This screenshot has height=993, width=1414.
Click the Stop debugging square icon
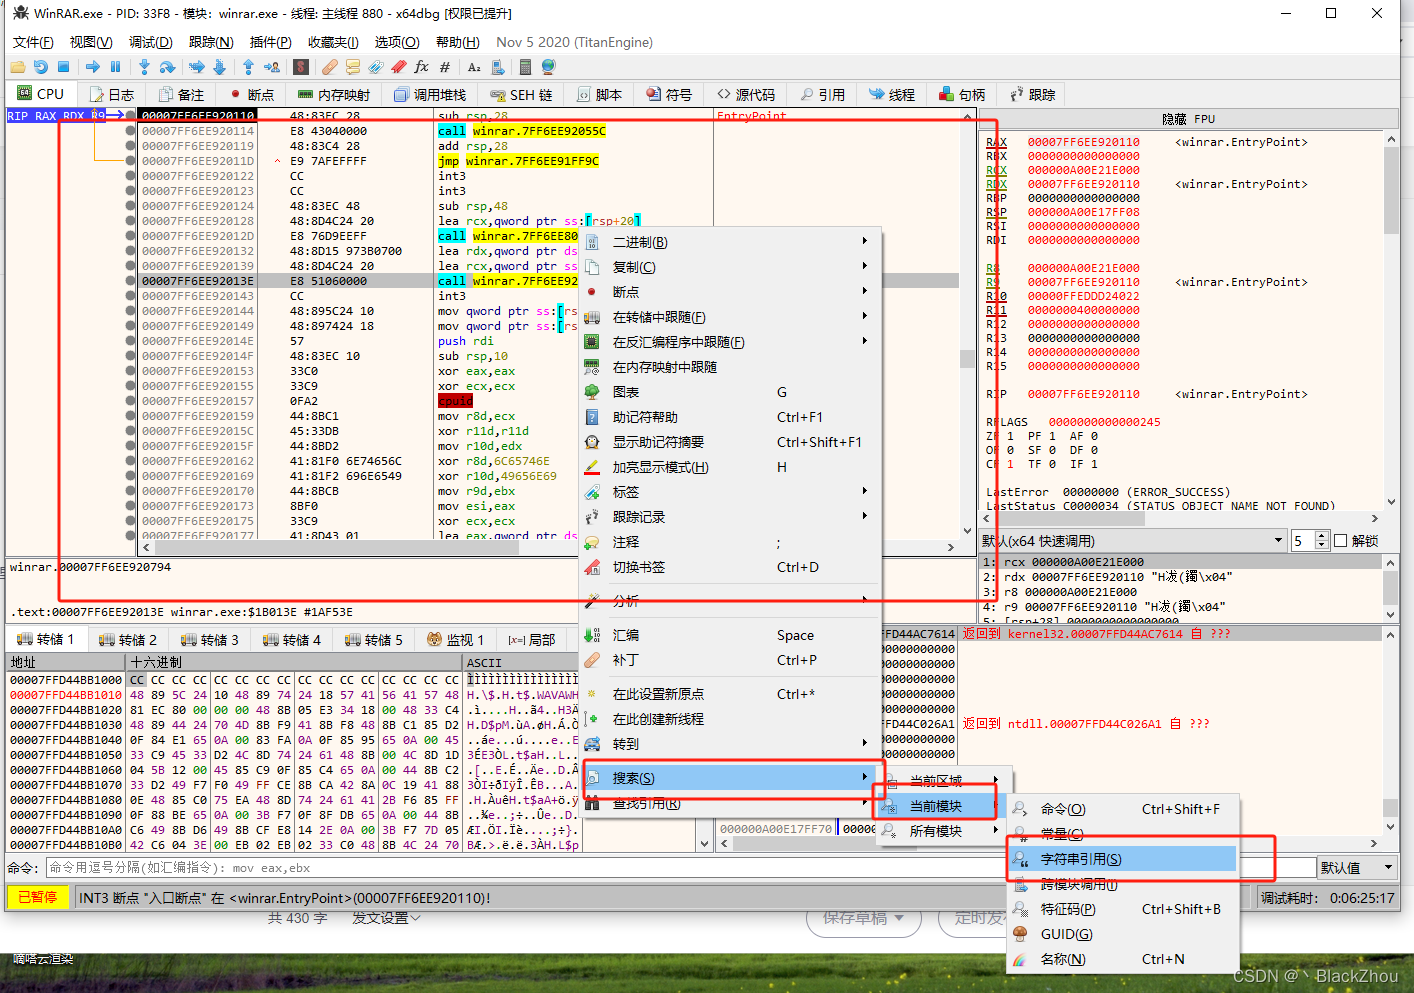coord(63,67)
